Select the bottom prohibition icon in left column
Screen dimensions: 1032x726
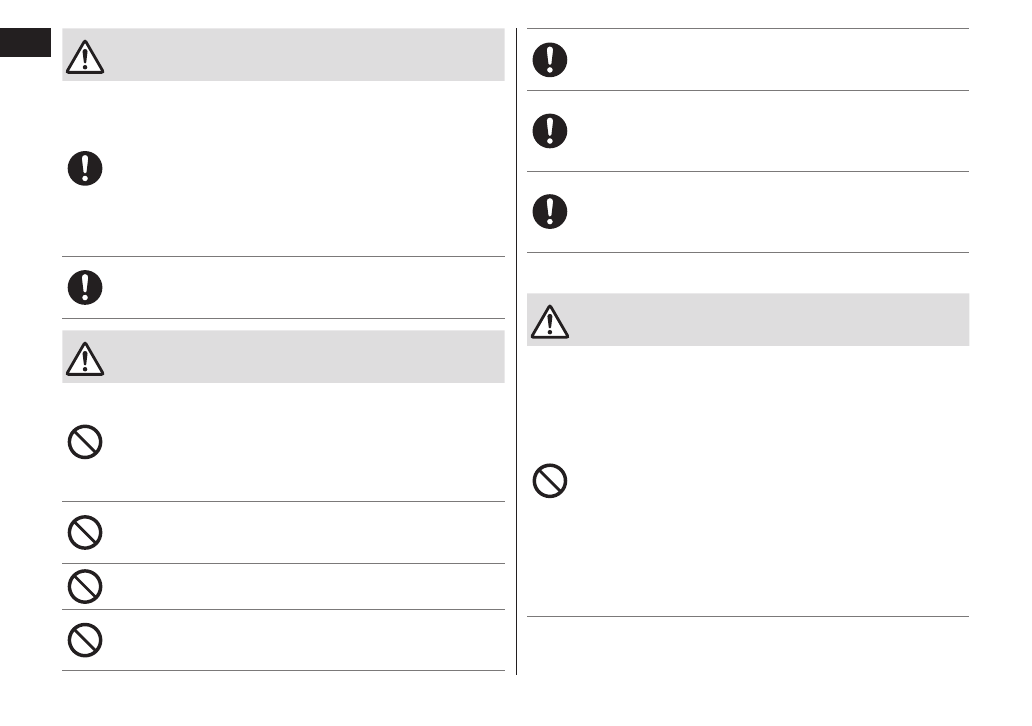coord(85,640)
